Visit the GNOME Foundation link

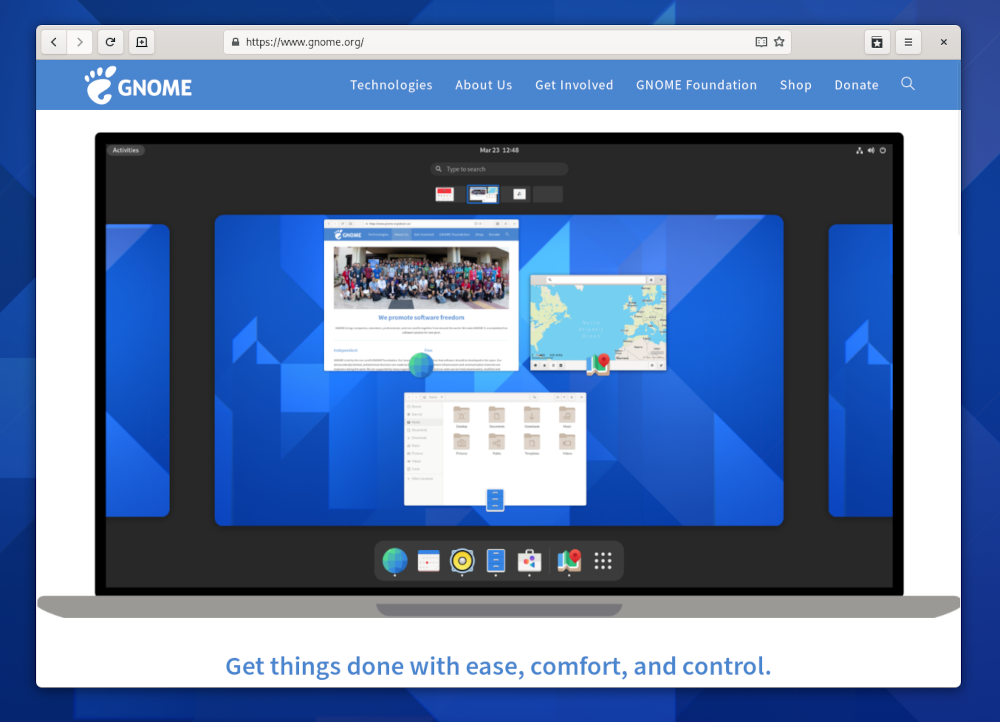[x=696, y=85]
